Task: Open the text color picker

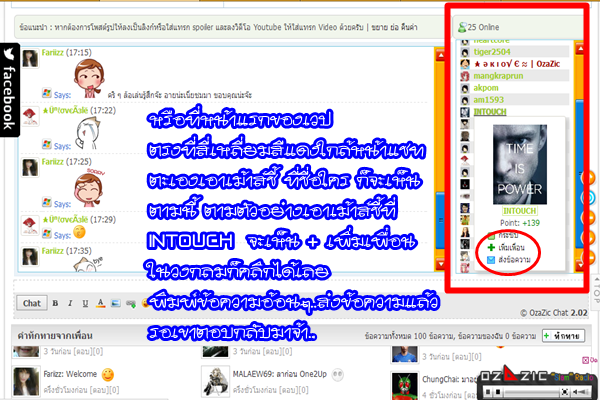Action: (x=100, y=303)
